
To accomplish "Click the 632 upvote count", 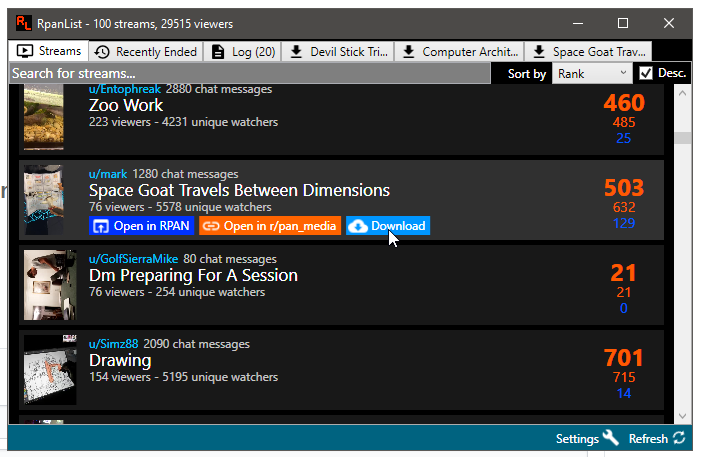I will click(x=624, y=207).
